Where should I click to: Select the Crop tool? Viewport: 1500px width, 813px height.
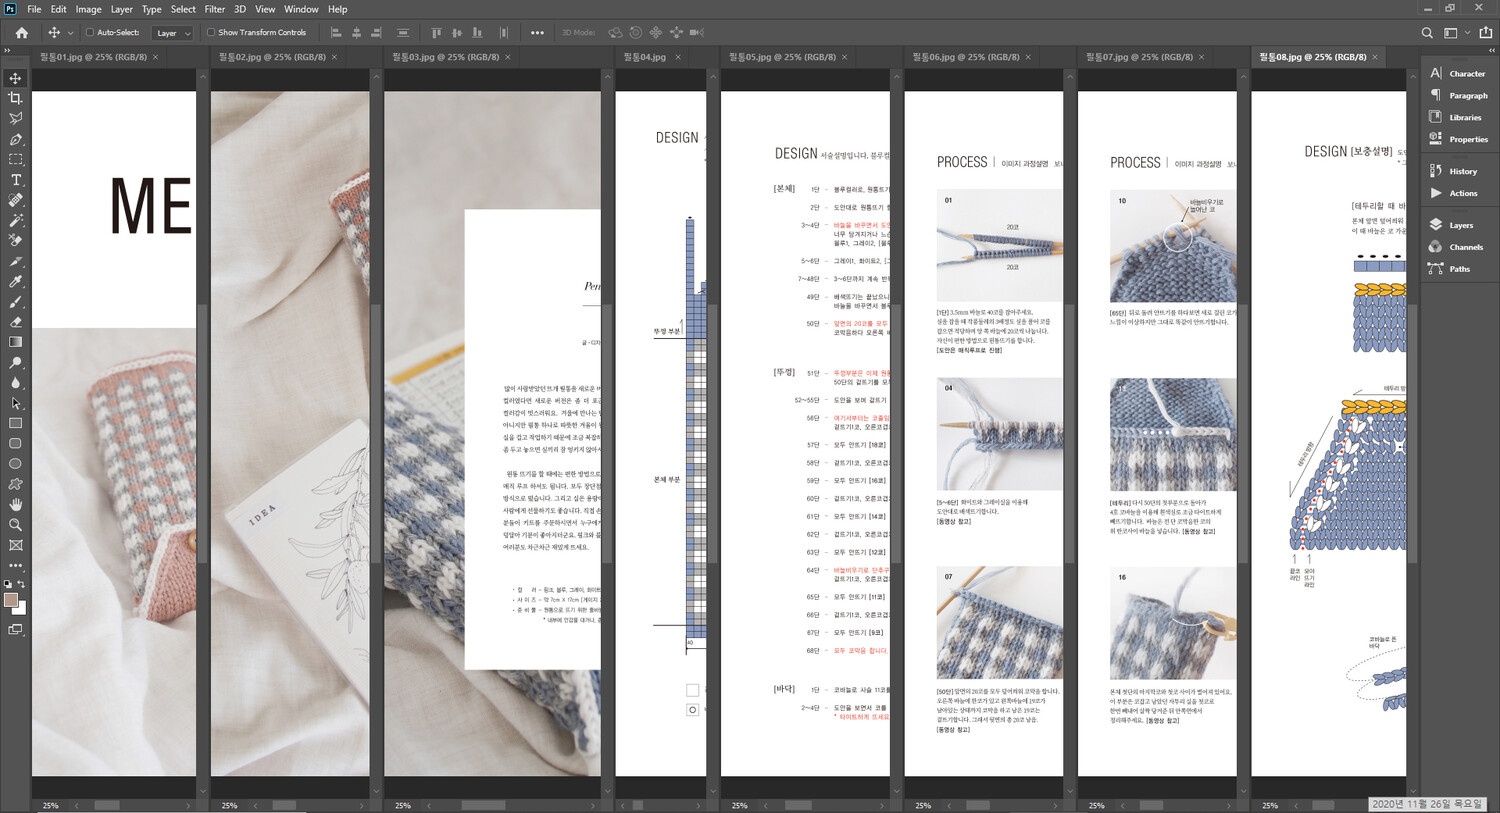point(15,98)
